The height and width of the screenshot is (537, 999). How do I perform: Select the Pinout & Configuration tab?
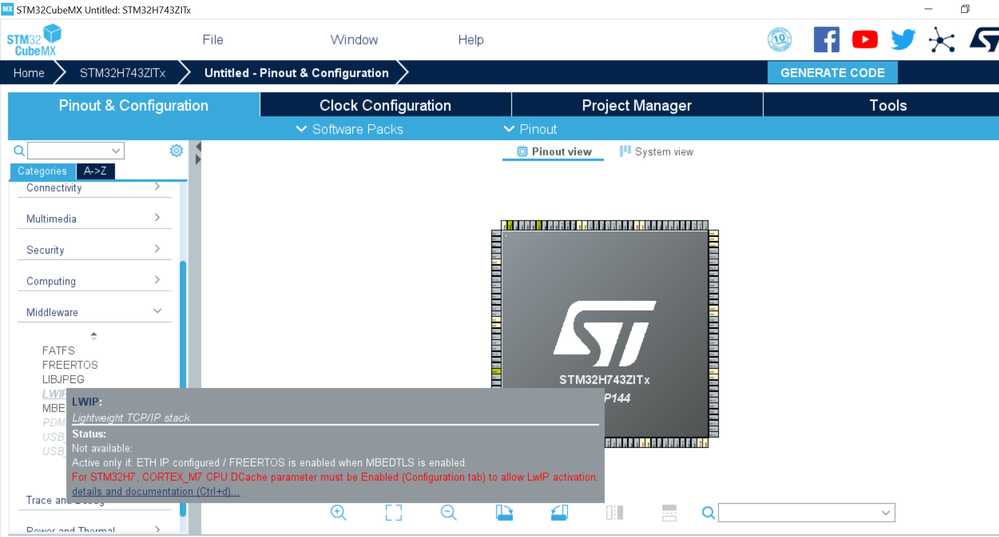coord(133,105)
